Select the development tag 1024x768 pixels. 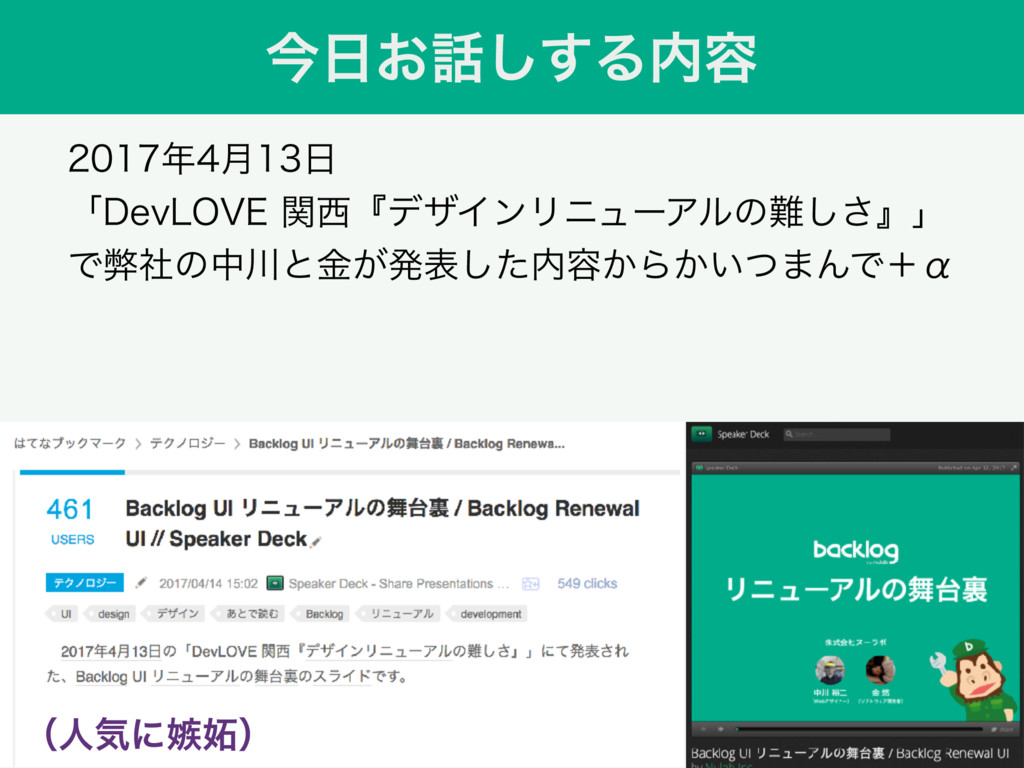point(488,614)
